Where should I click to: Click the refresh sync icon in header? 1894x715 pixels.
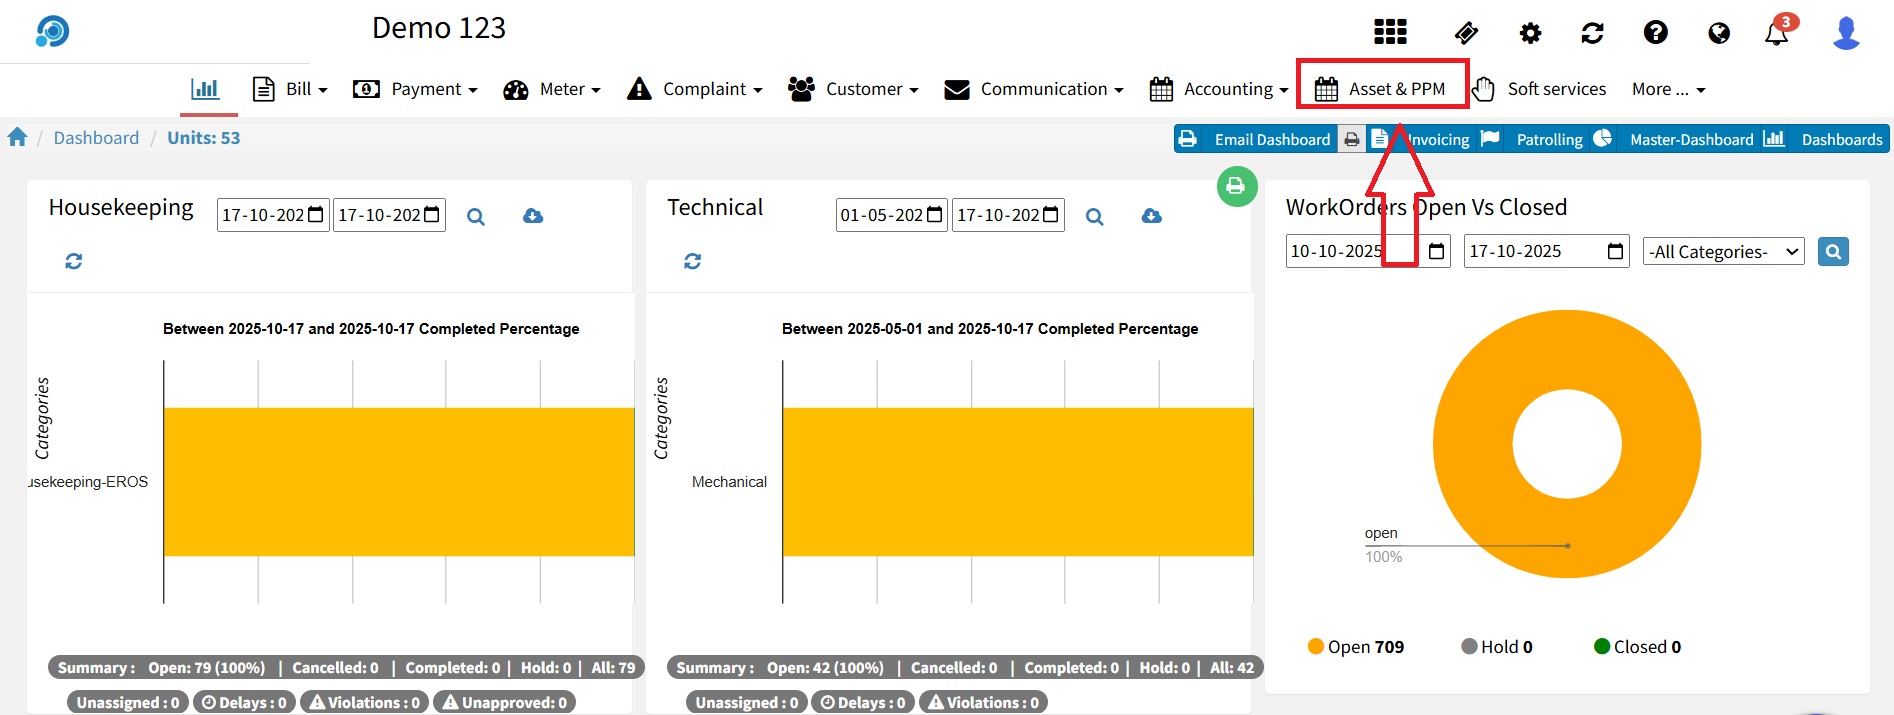click(x=1592, y=33)
